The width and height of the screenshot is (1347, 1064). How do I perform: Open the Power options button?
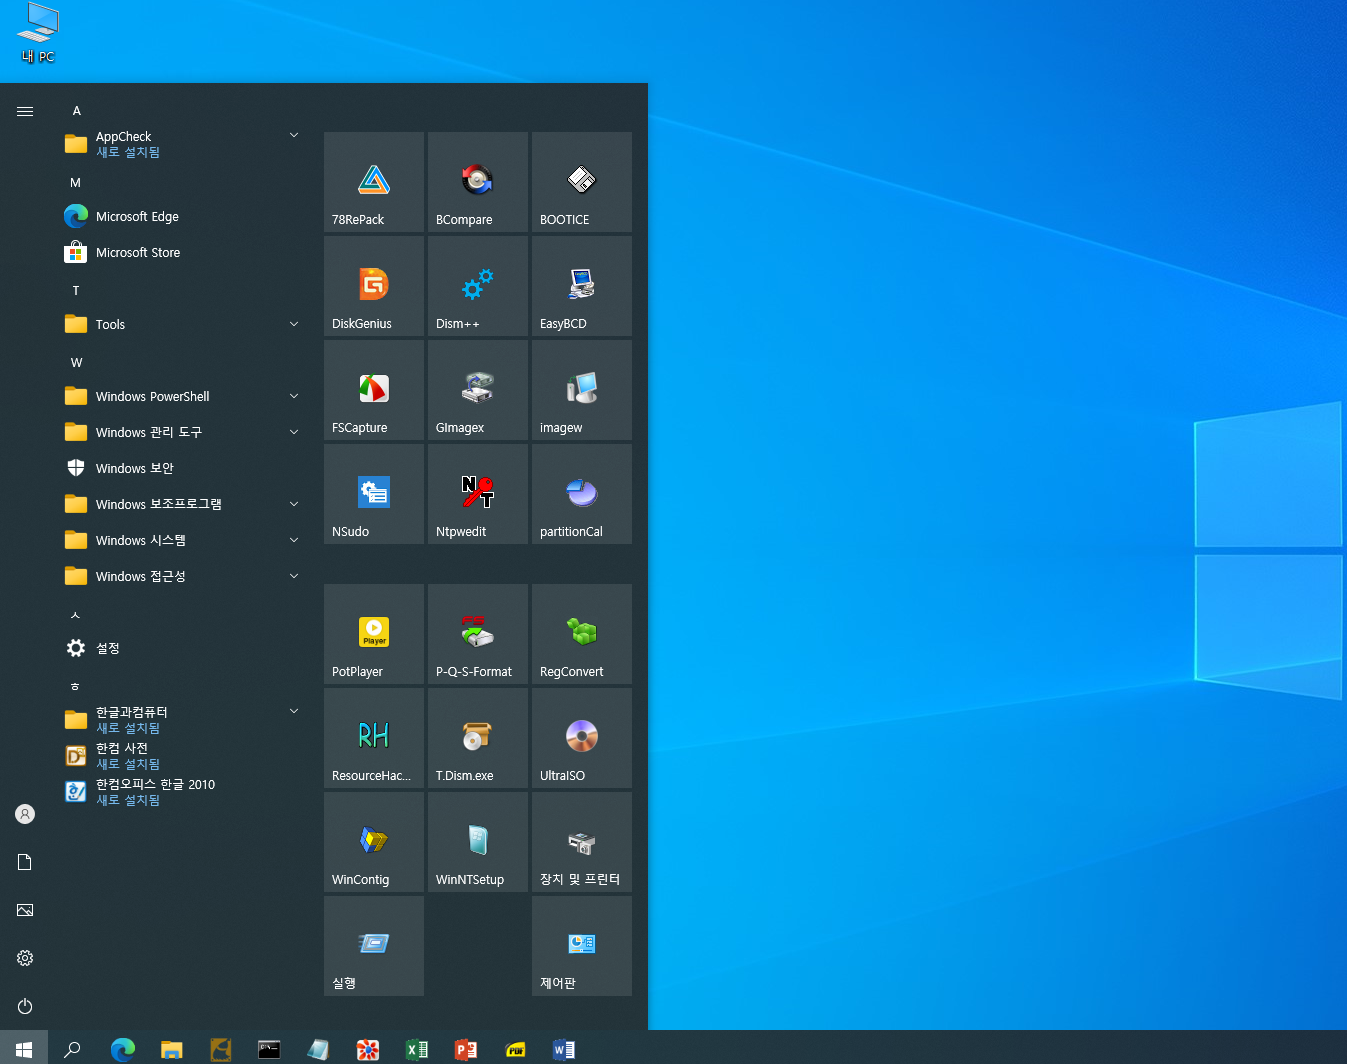click(25, 1006)
